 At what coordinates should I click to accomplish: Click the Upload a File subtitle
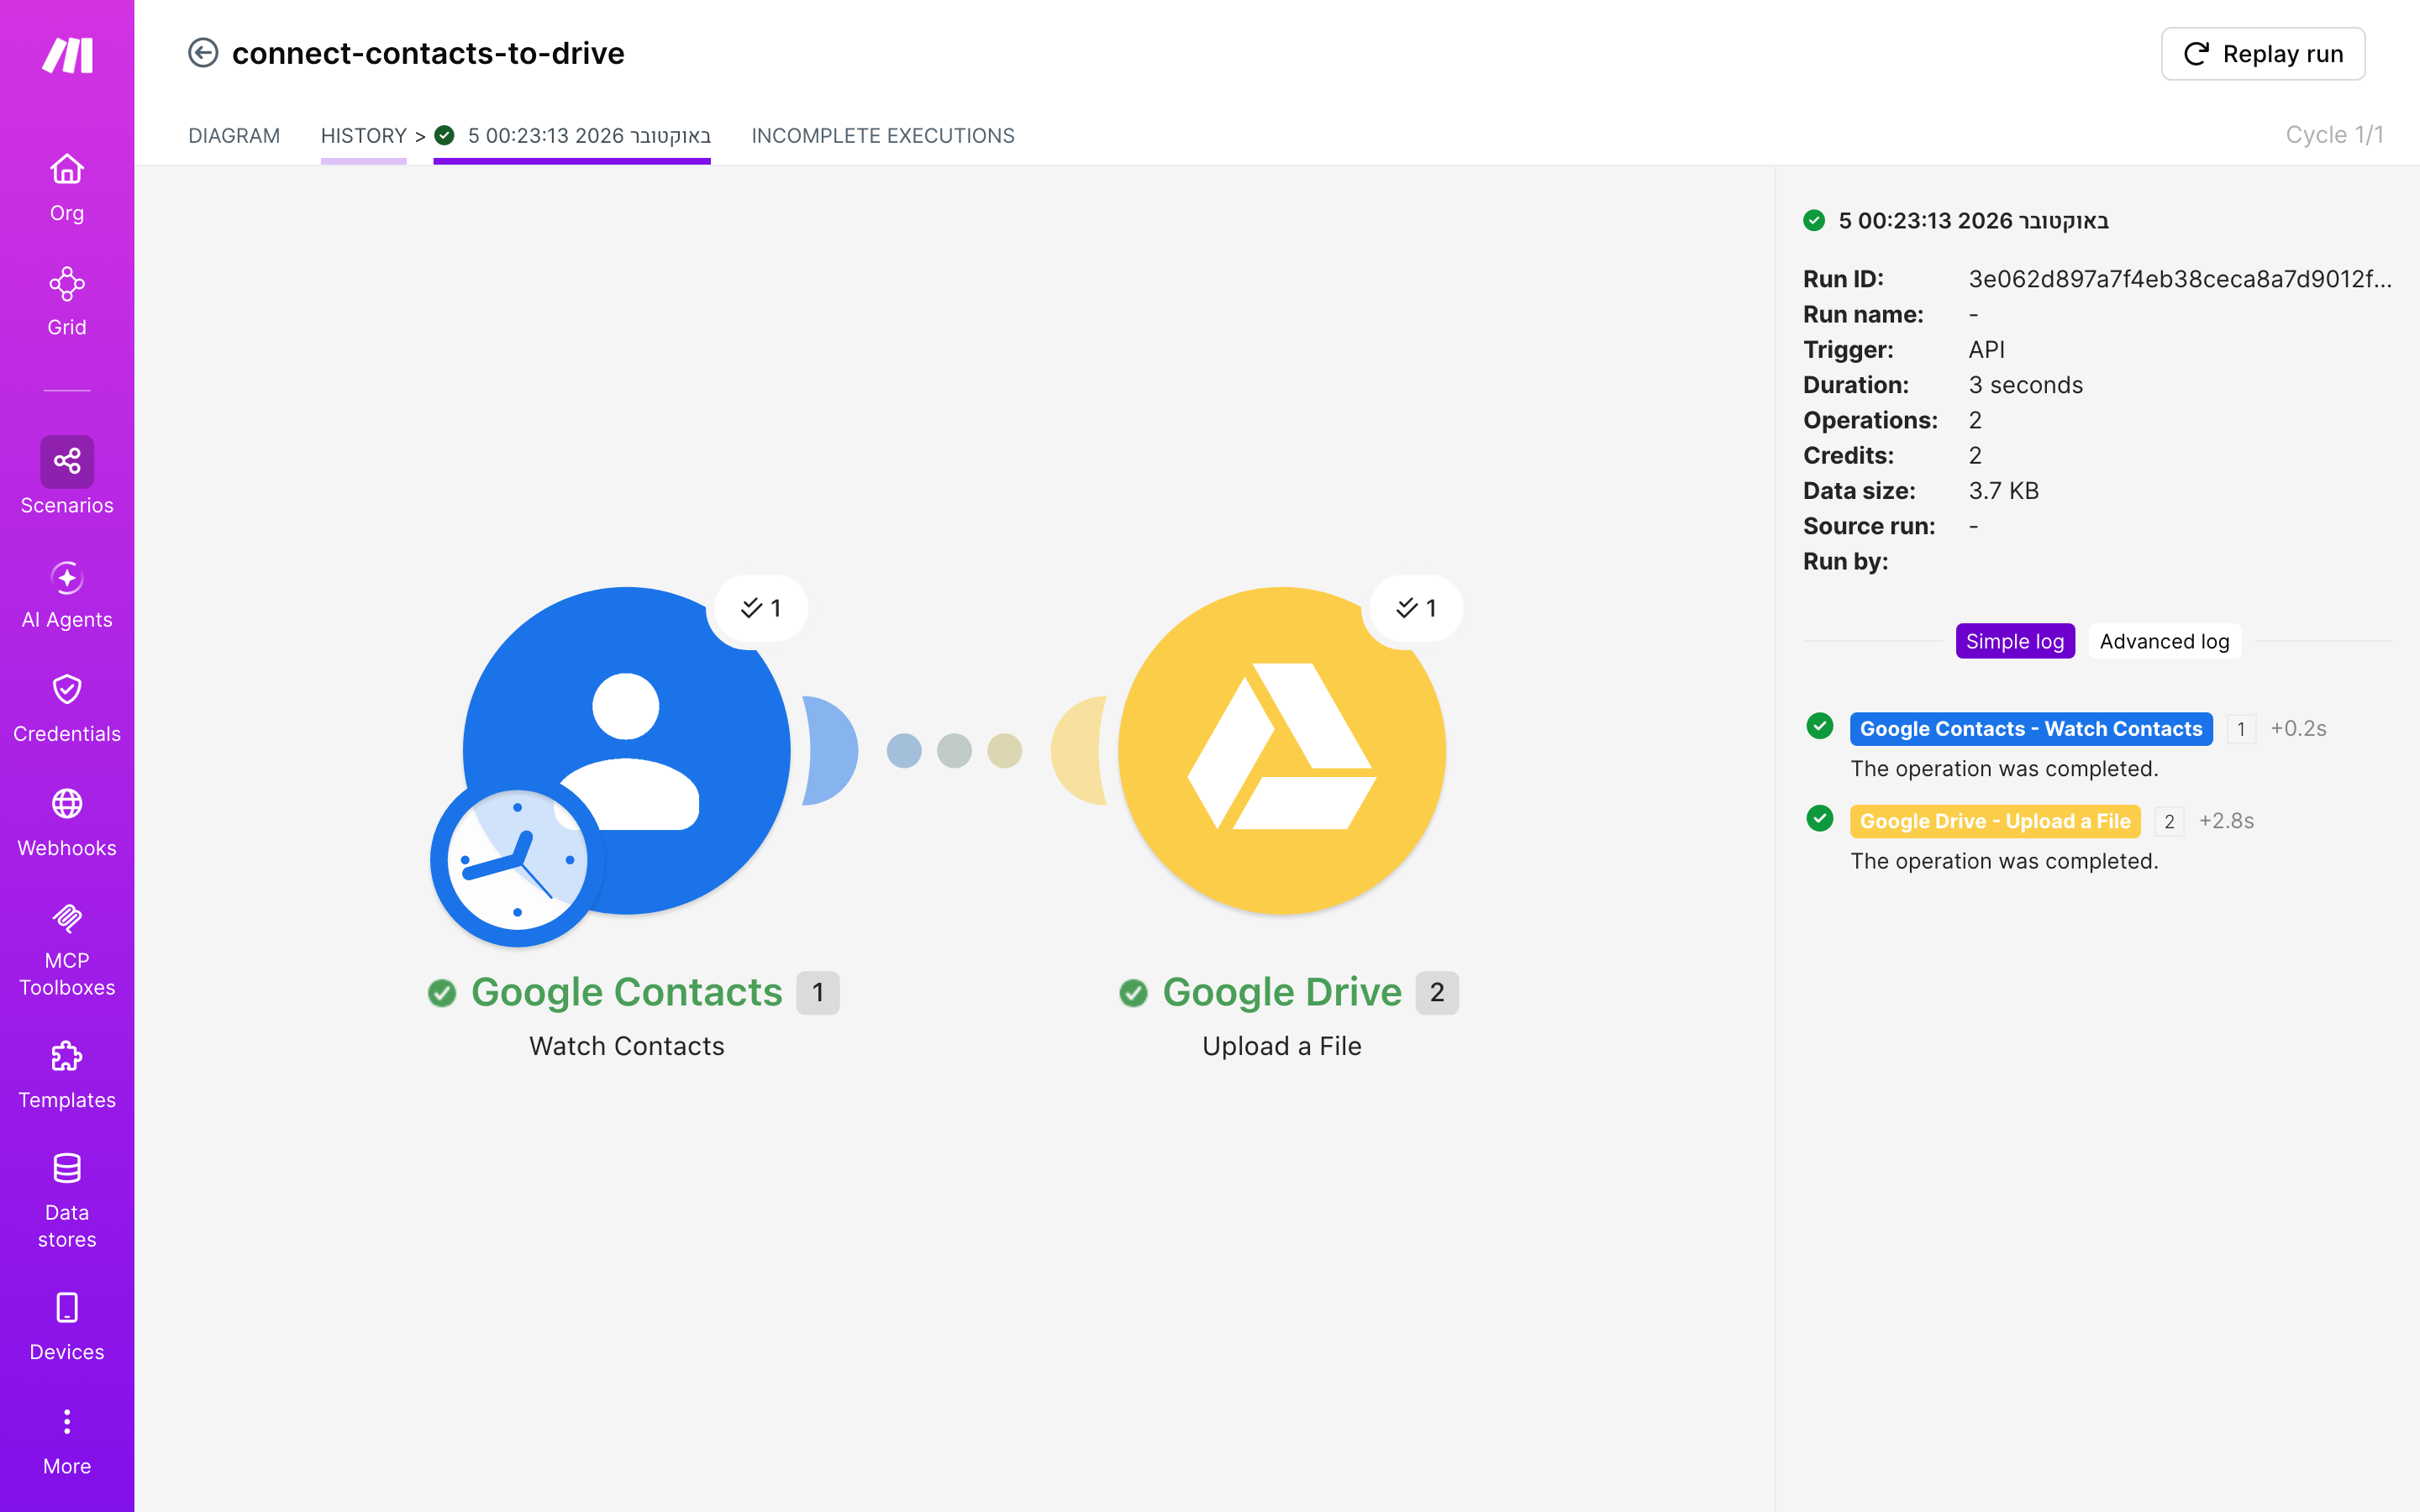[x=1282, y=1046]
